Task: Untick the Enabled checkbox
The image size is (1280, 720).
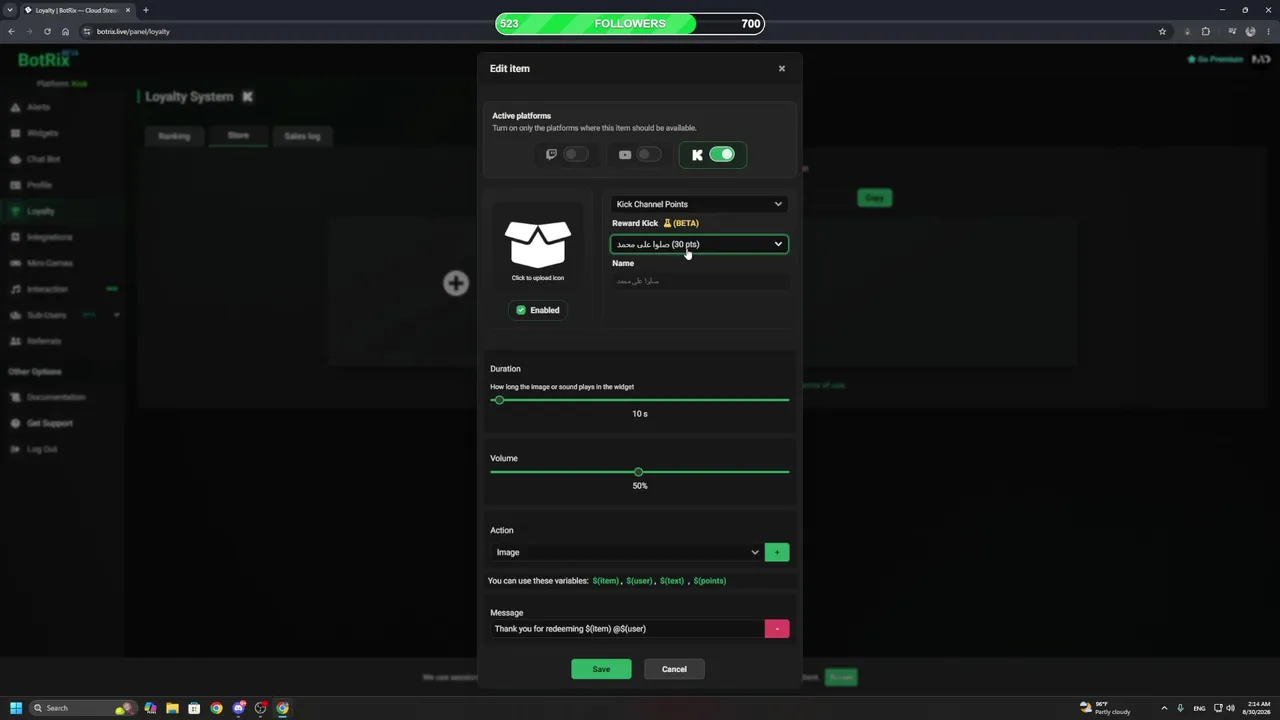Action: 521,310
